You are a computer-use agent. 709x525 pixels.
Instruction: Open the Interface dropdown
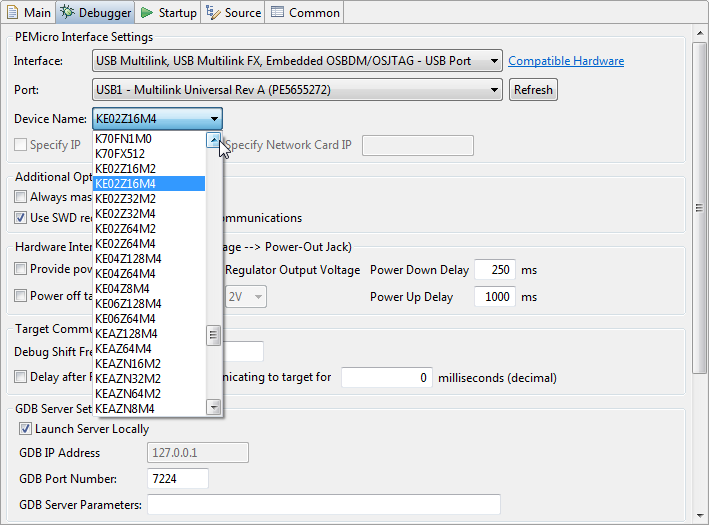[297, 61]
